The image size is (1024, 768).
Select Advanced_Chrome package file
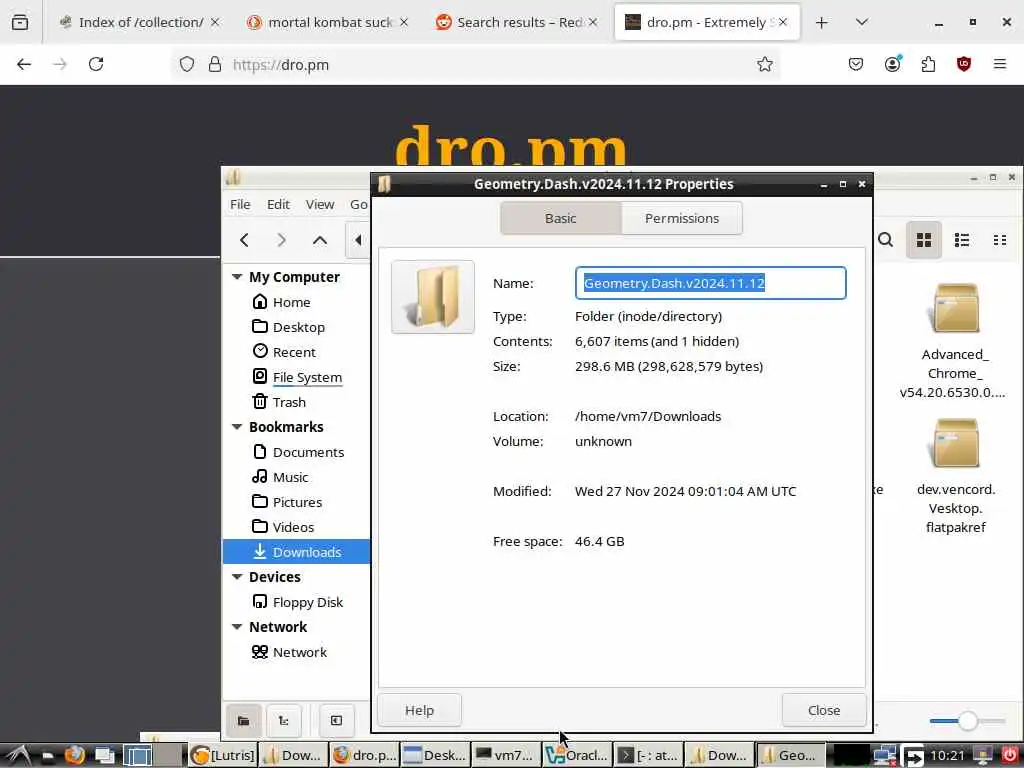point(955,341)
